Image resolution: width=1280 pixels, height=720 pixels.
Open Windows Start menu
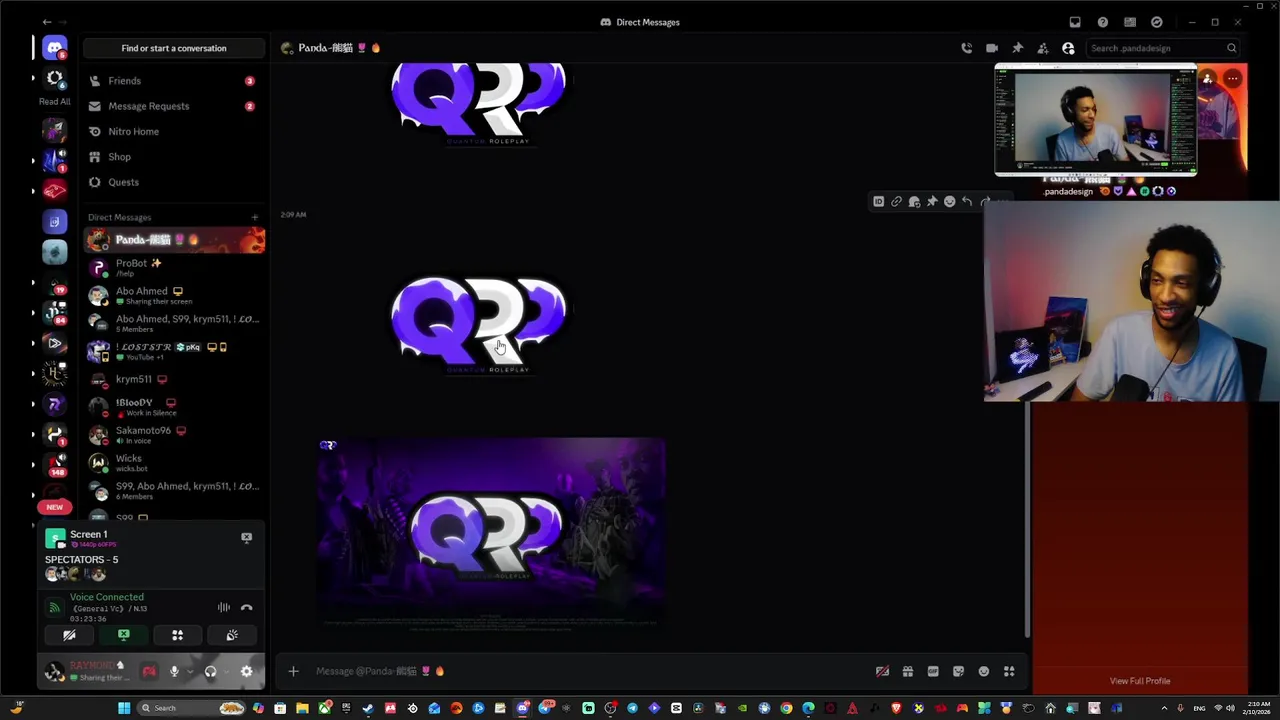124,708
